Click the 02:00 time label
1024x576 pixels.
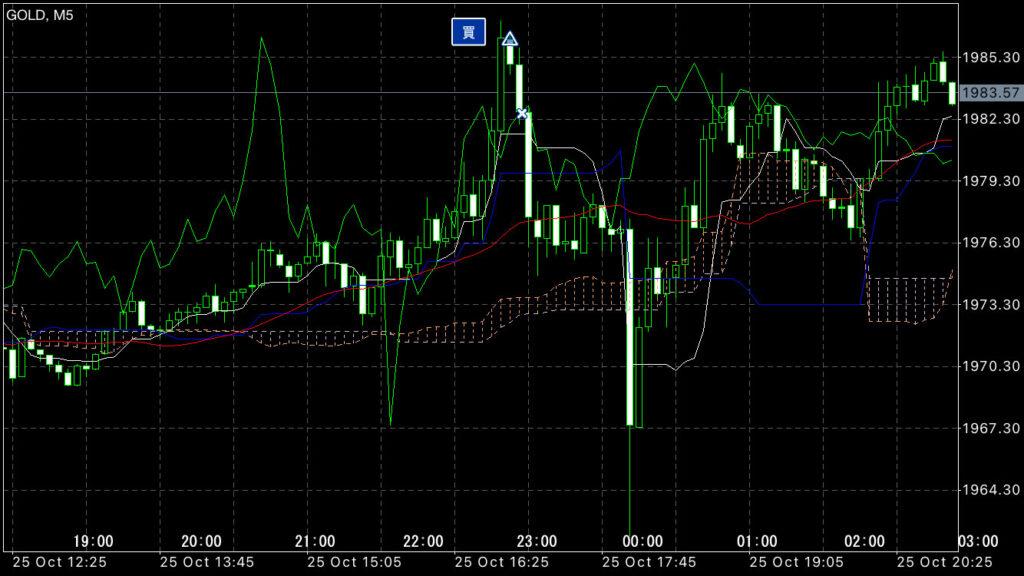(x=865, y=541)
